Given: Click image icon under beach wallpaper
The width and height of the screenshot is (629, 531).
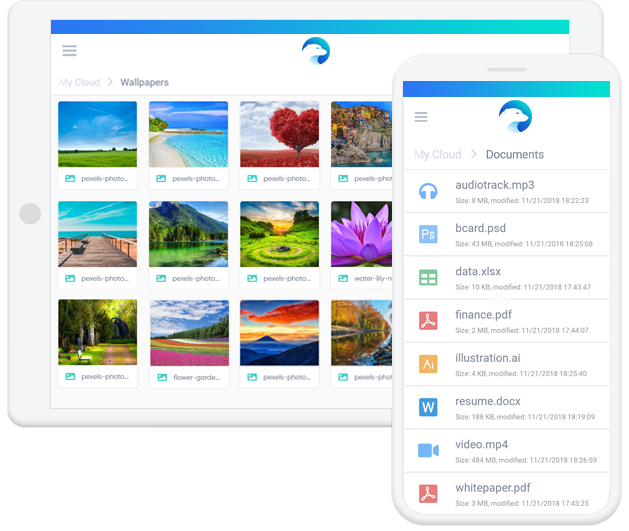Looking at the screenshot, I should click(x=161, y=178).
